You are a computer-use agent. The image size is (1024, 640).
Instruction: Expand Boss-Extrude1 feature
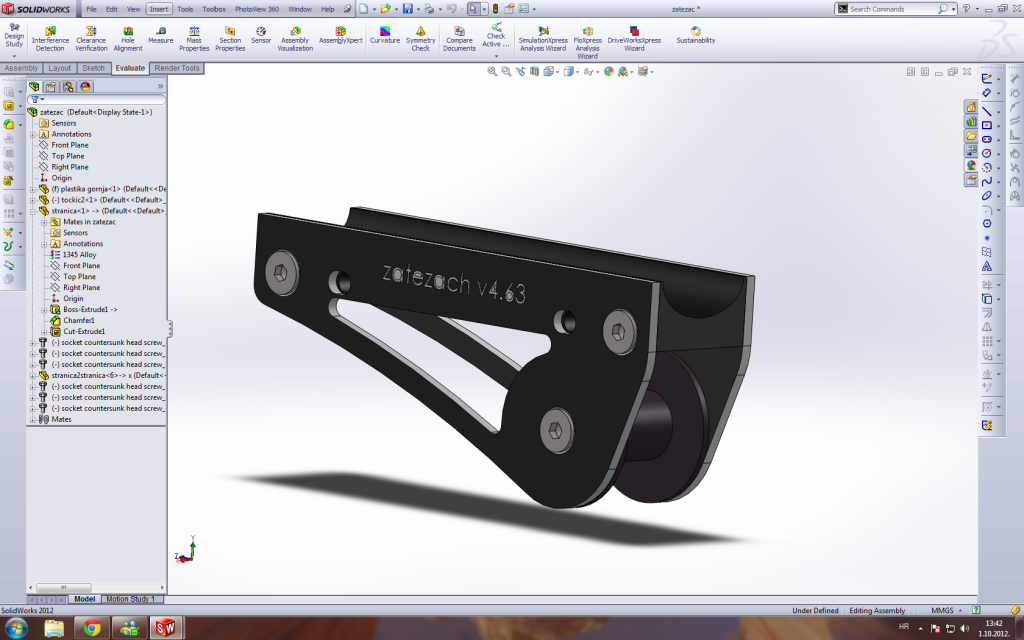pos(44,310)
